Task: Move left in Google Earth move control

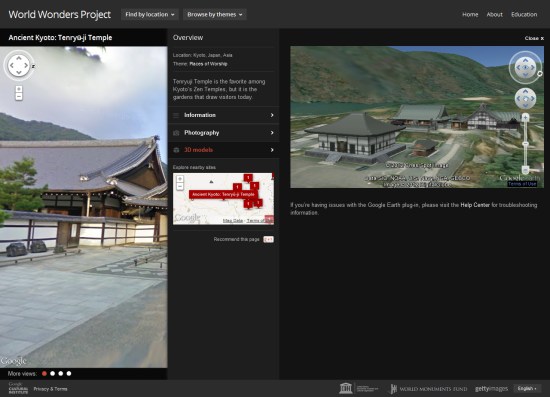Action: (x=518, y=99)
